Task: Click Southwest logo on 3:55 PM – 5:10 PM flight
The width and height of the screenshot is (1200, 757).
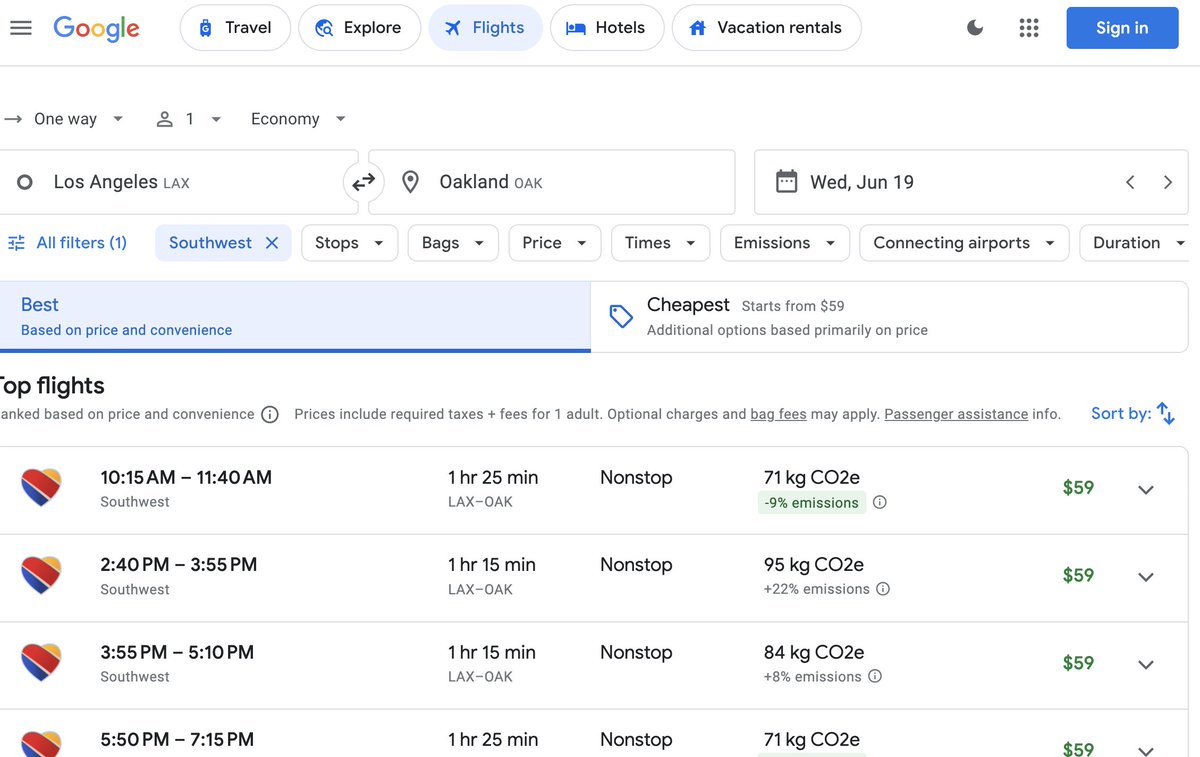Action: (41, 663)
